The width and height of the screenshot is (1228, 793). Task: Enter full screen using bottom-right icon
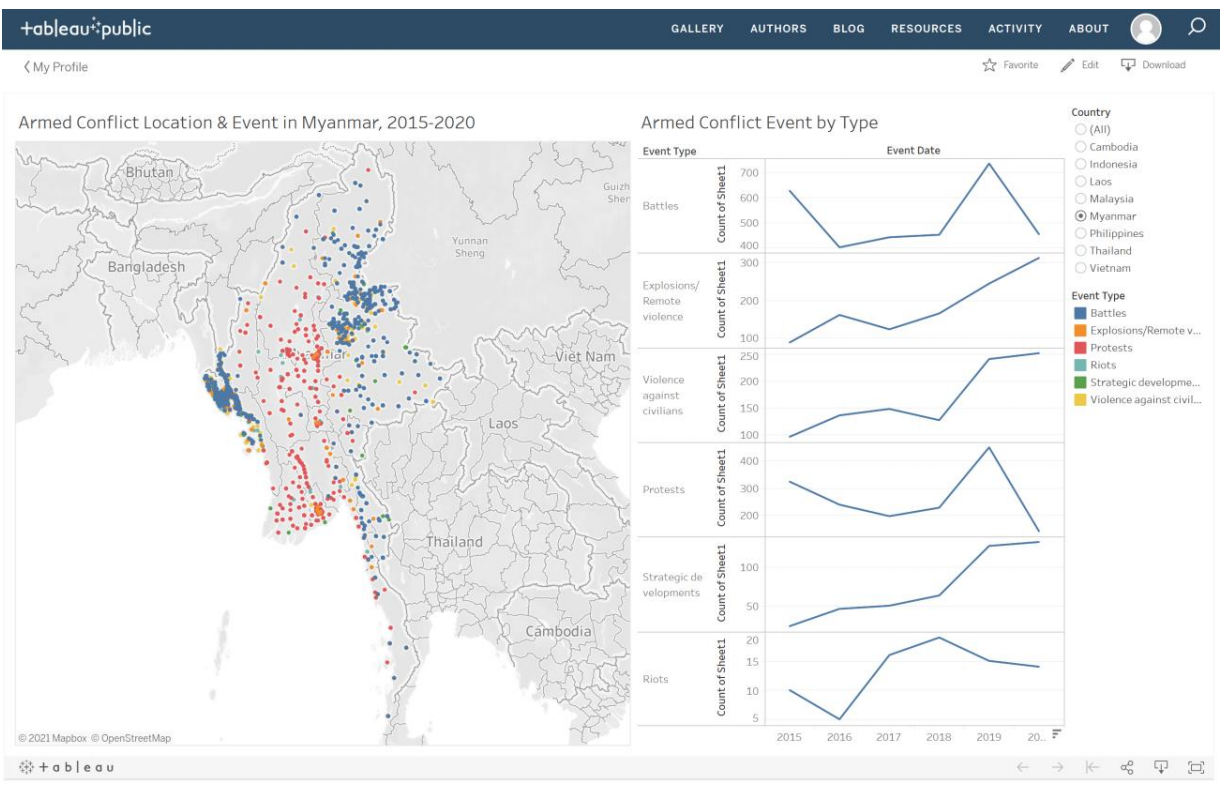(1195, 767)
